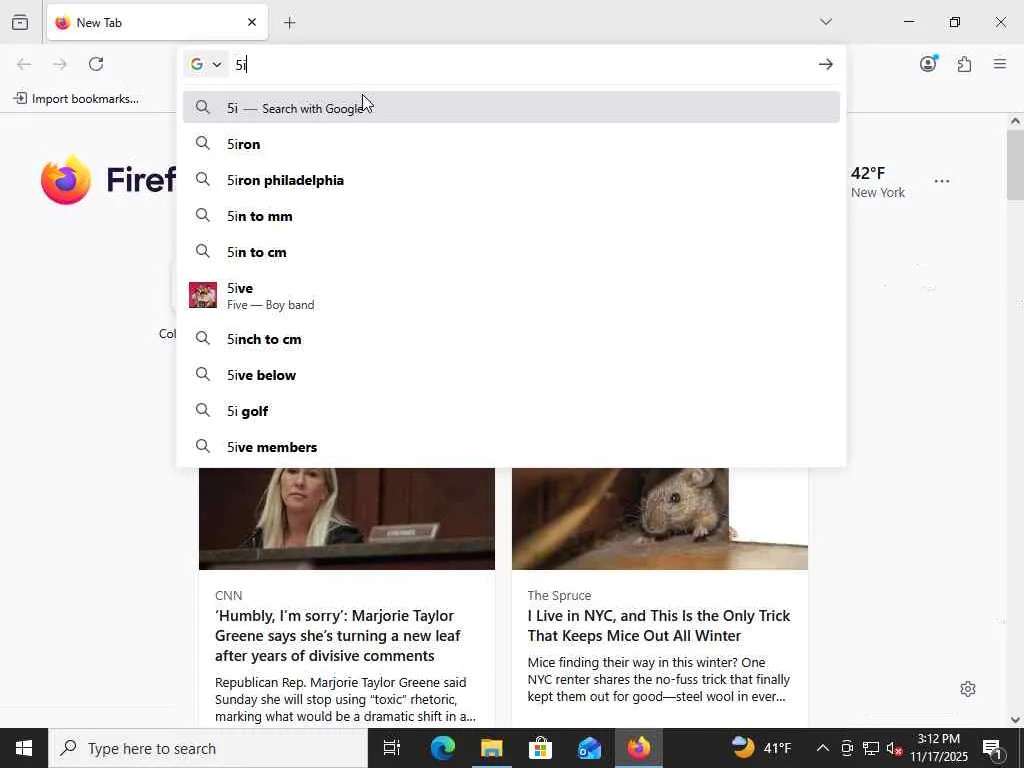Choose the '5in to mm' suggestion
The image size is (1024, 768).
pyautogui.click(x=511, y=216)
